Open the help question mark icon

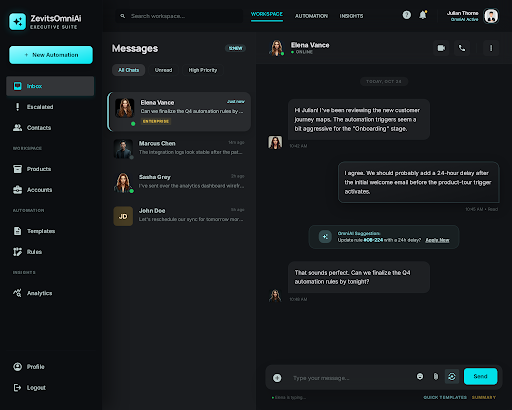tap(406, 15)
